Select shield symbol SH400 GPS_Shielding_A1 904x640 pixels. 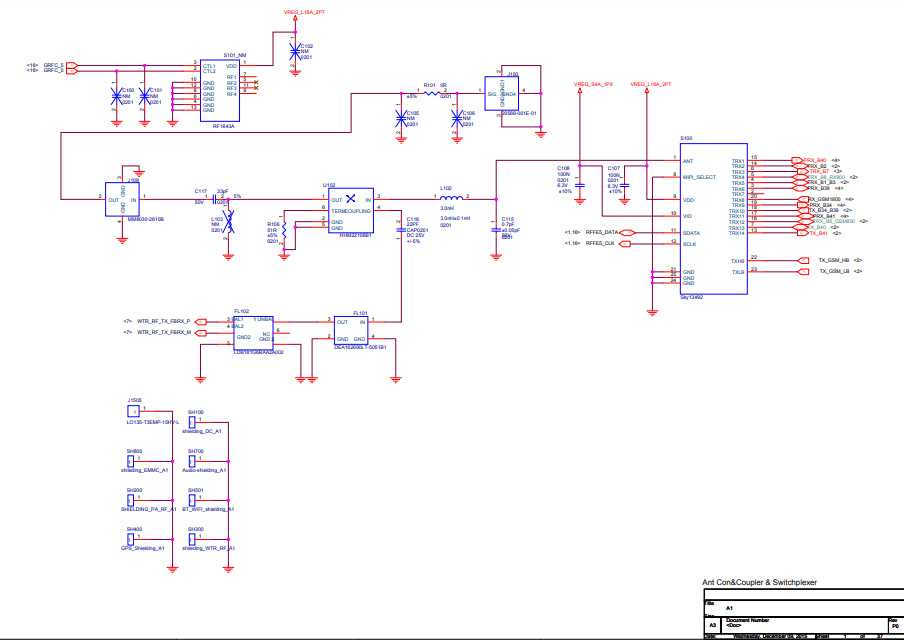pyautogui.click(x=130, y=539)
